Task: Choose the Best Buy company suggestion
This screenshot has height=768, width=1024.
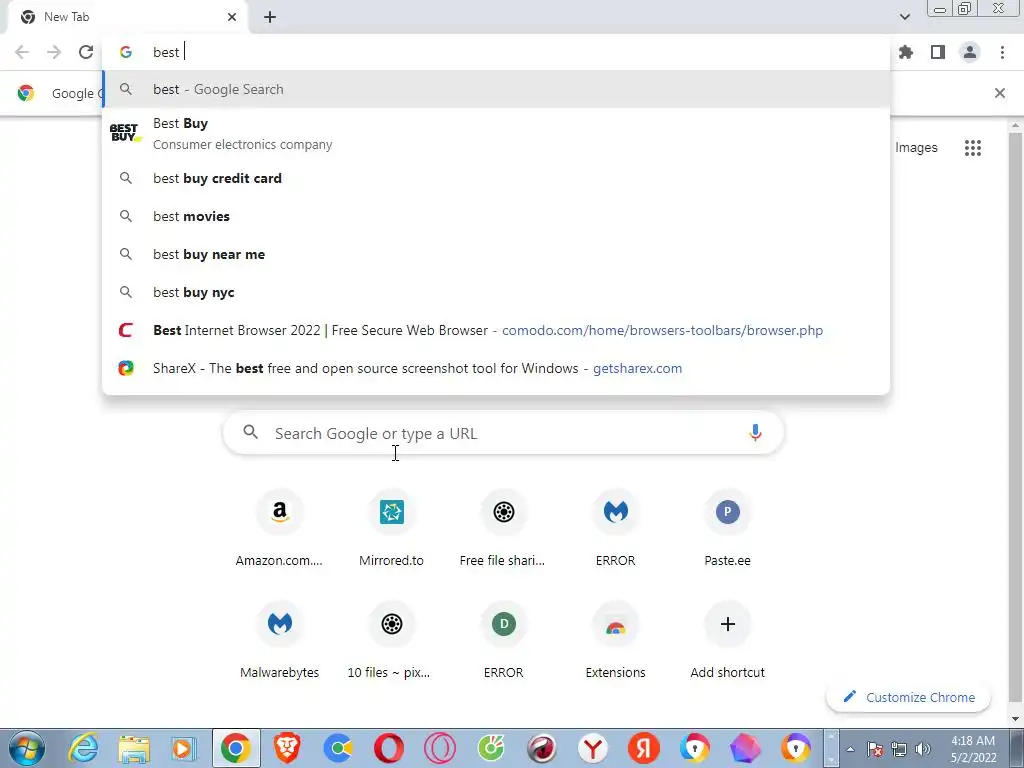Action: [496, 133]
